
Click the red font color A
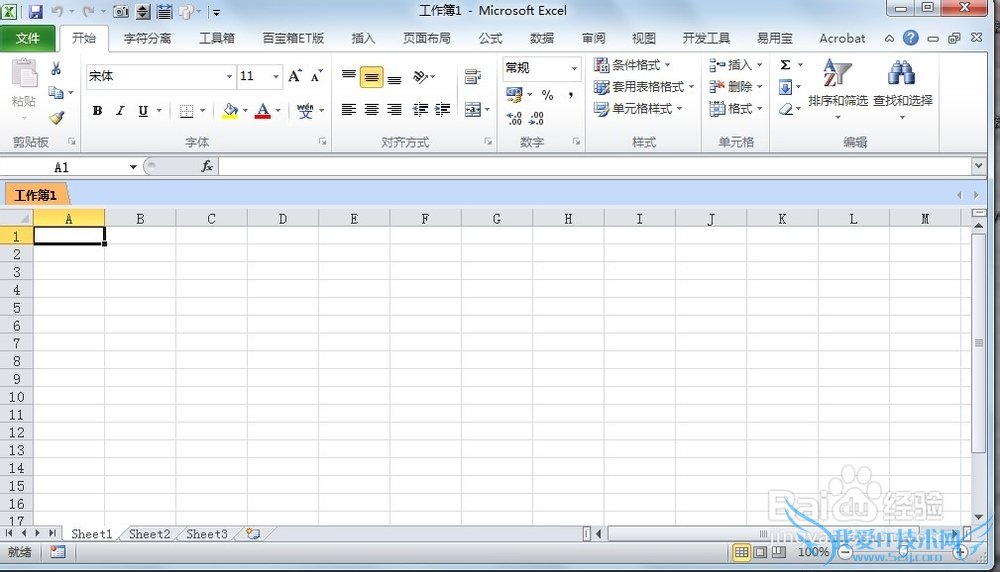(x=263, y=111)
